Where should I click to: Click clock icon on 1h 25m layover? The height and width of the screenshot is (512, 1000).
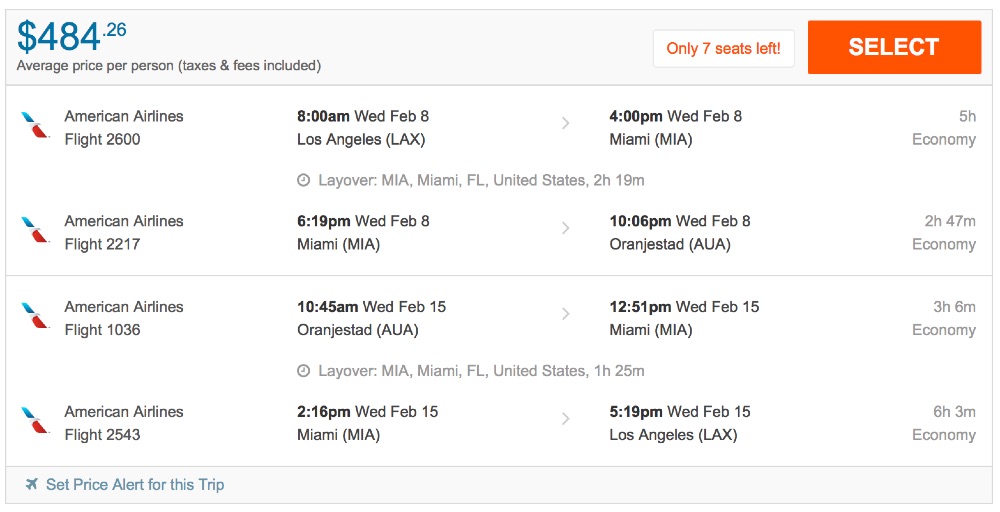[304, 371]
